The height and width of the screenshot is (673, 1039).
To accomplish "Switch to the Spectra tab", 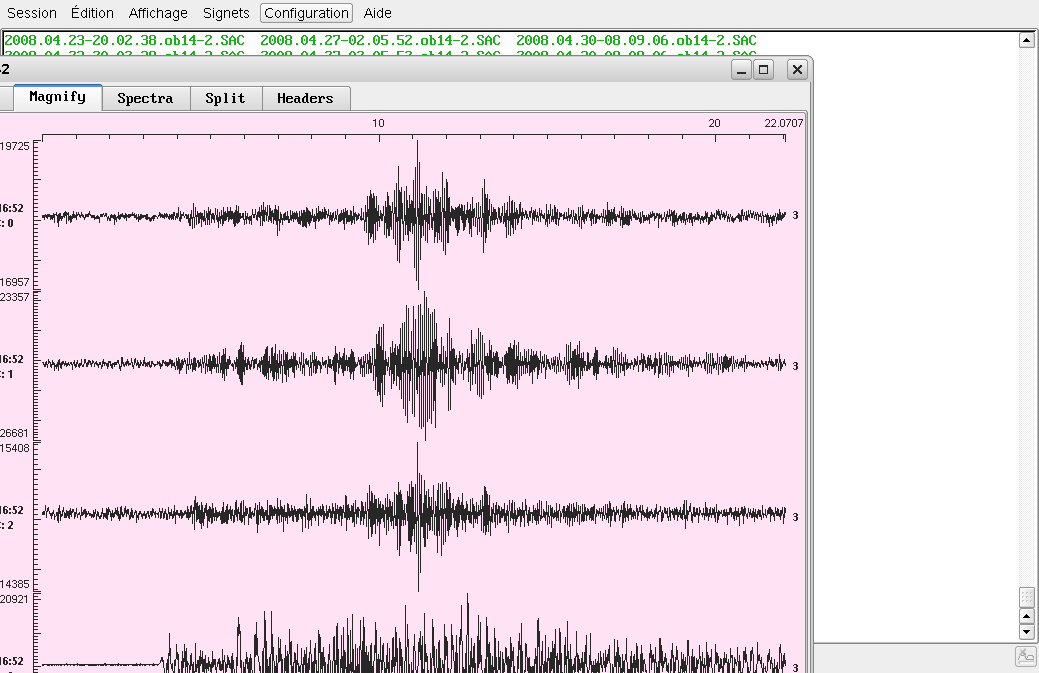I will pyautogui.click(x=145, y=98).
